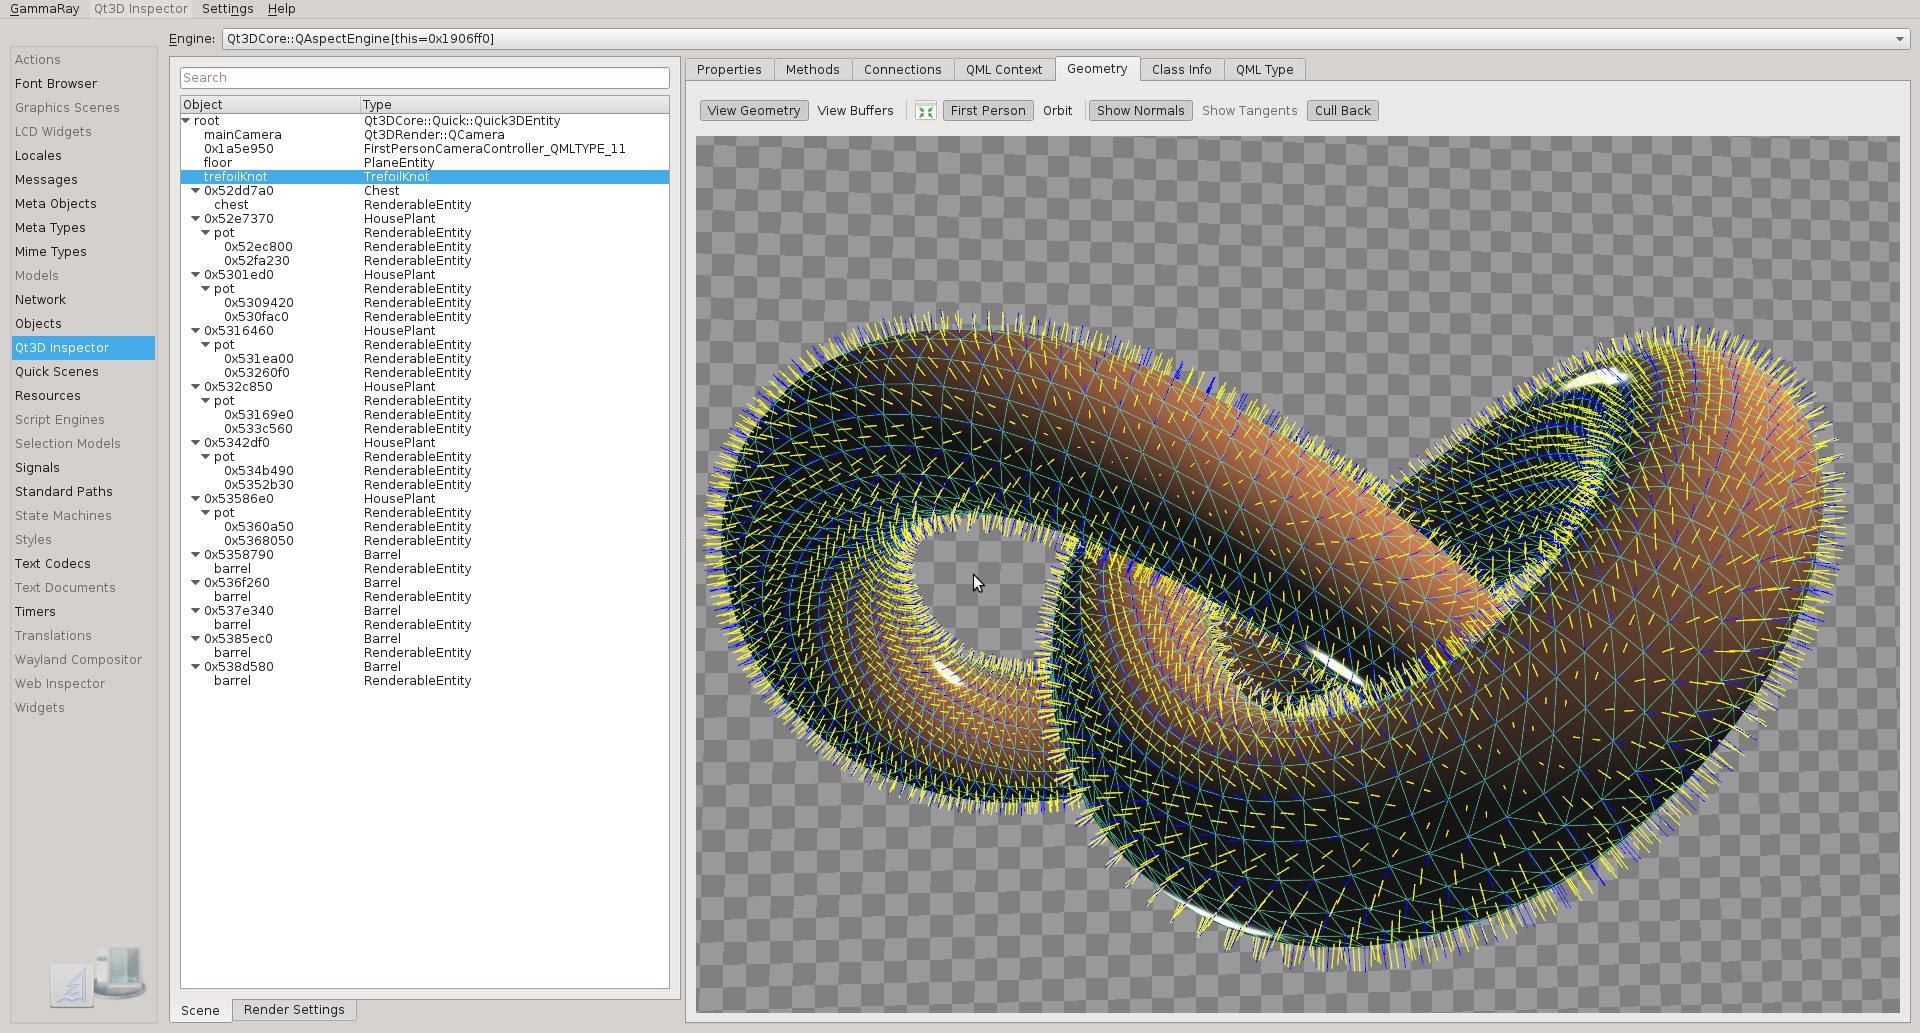Viewport: 1920px width, 1033px height.
Task: Toggle the Show Normals button
Action: (1140, 111)
